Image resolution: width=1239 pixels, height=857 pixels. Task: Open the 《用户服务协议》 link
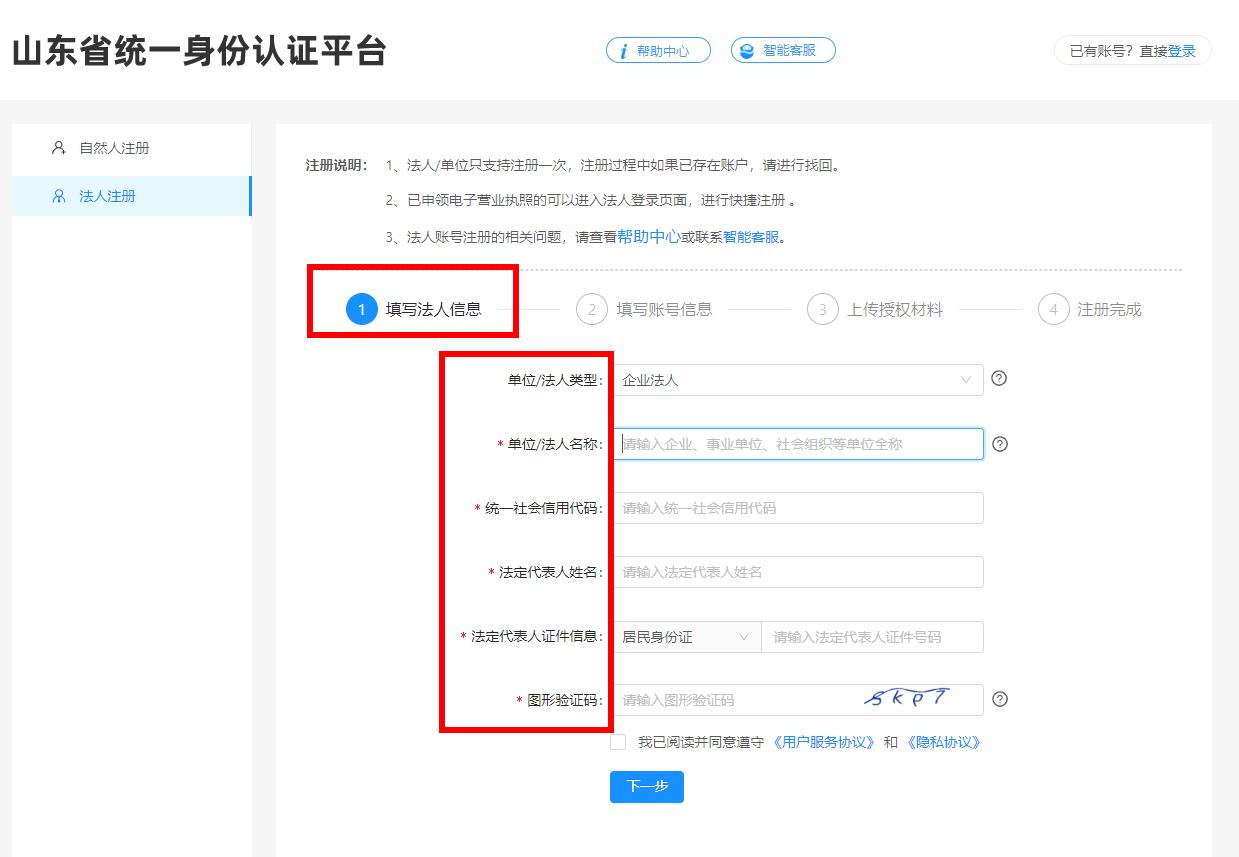(825, 742)
